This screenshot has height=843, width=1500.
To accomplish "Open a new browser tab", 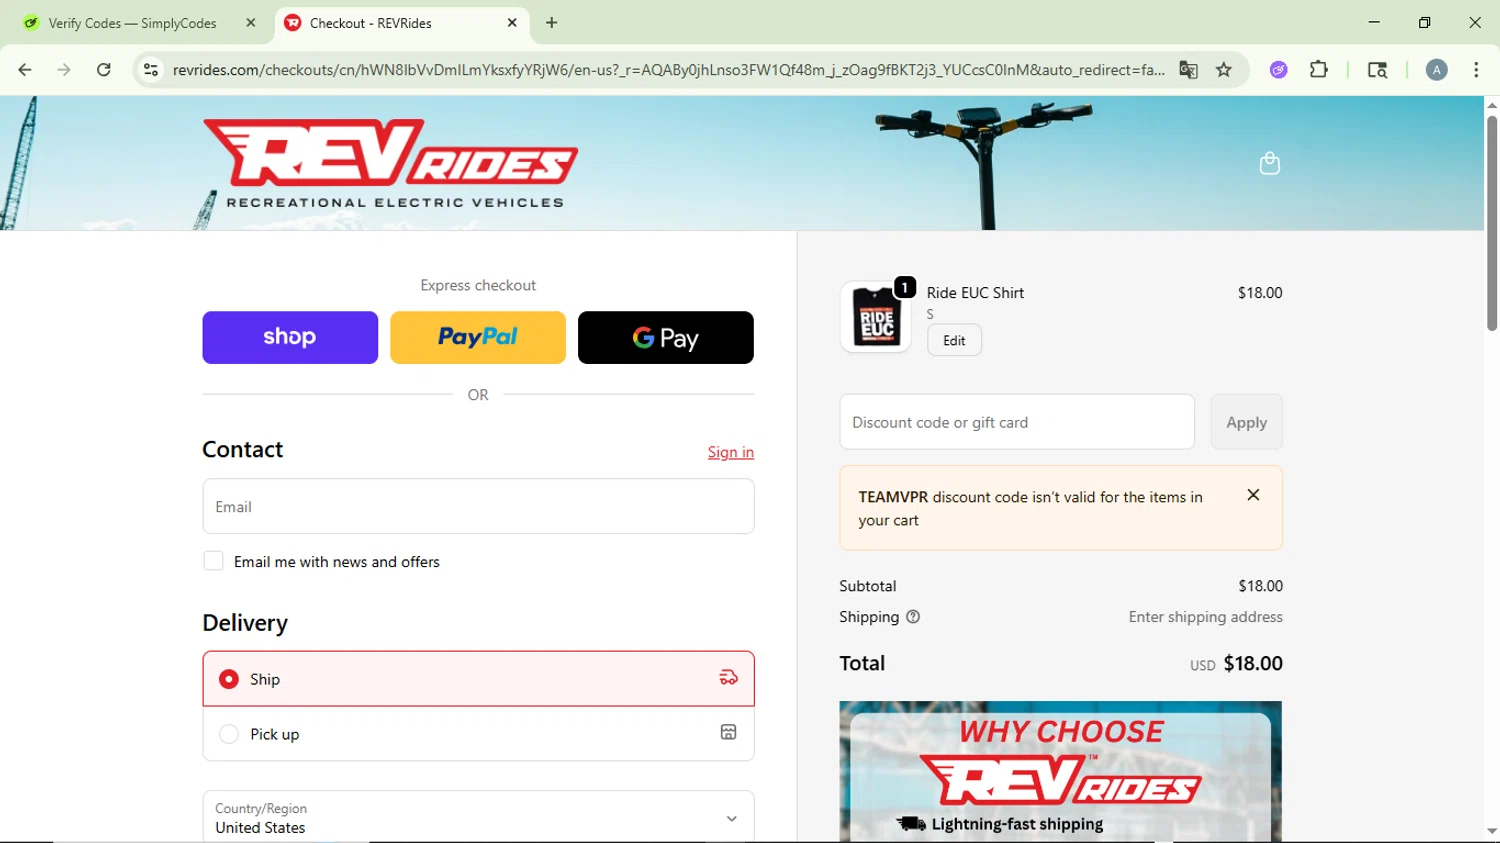I will tap(552, 23).
